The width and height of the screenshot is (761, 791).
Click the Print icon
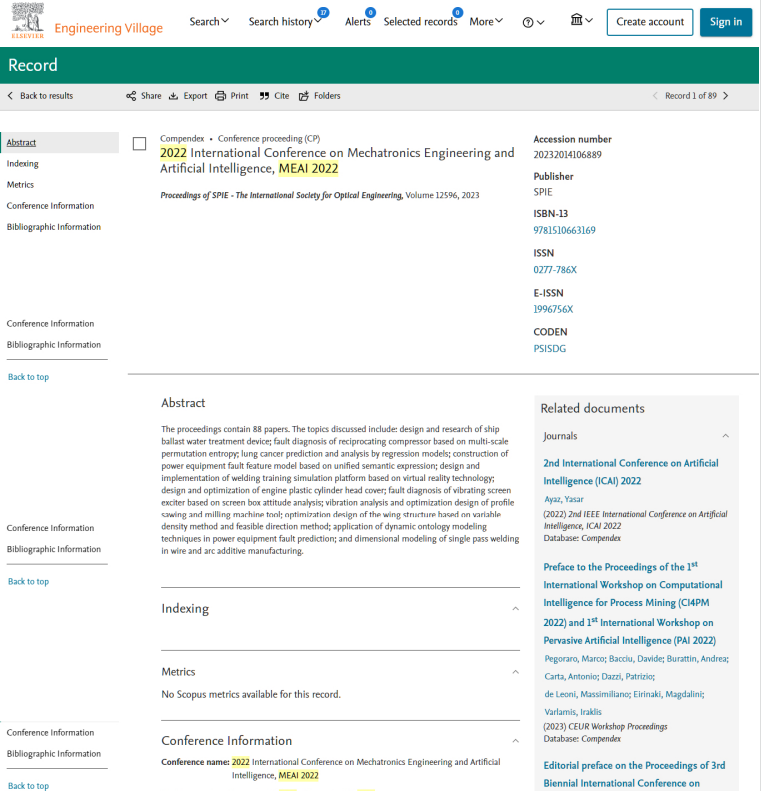(x=221, y=96)
